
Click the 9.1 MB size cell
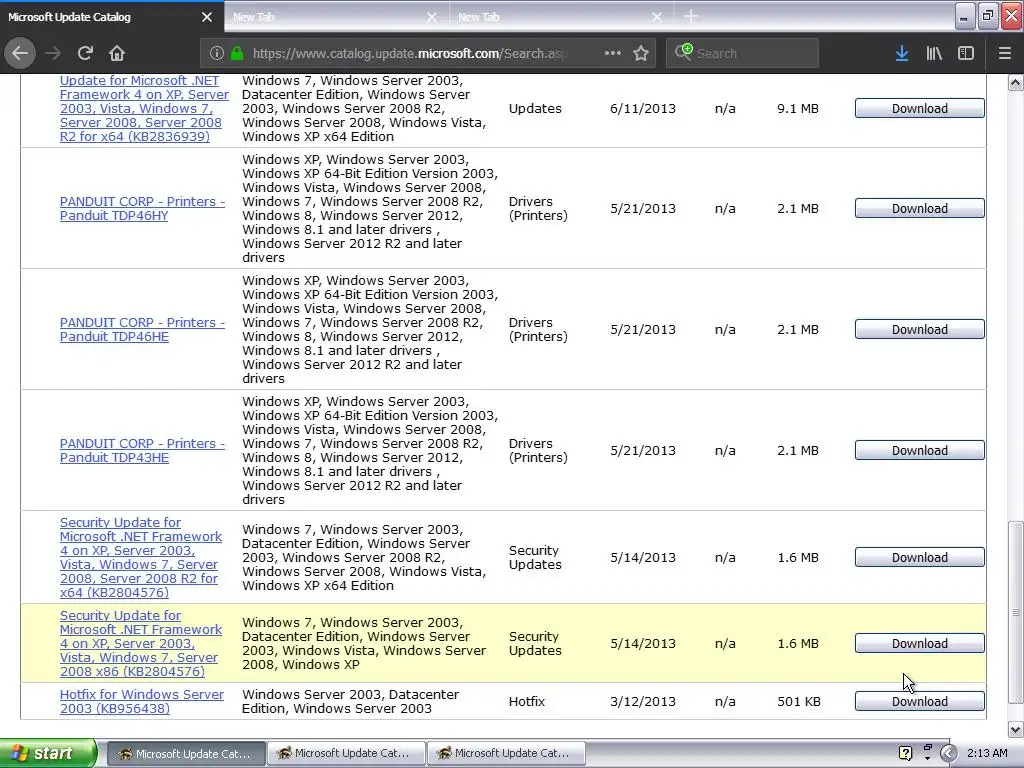[x=797, y=108]
